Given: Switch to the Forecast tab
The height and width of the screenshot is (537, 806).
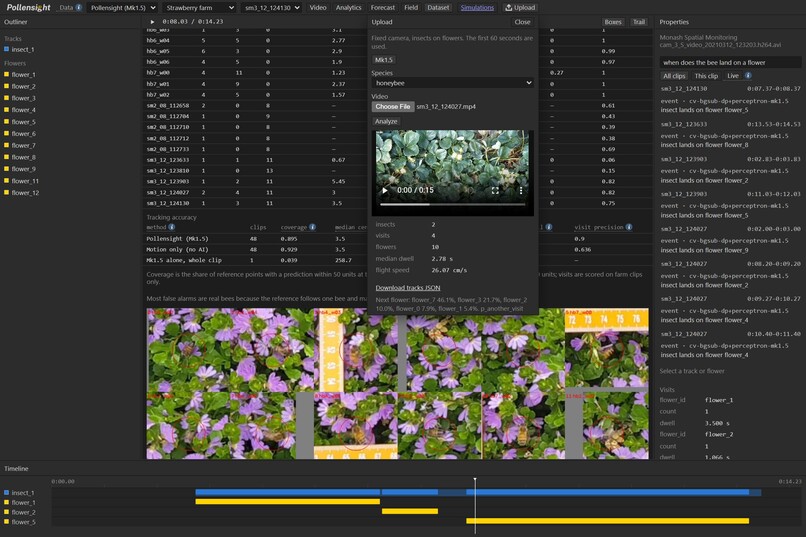Looking at the screenshot, I should coord(383,8).
